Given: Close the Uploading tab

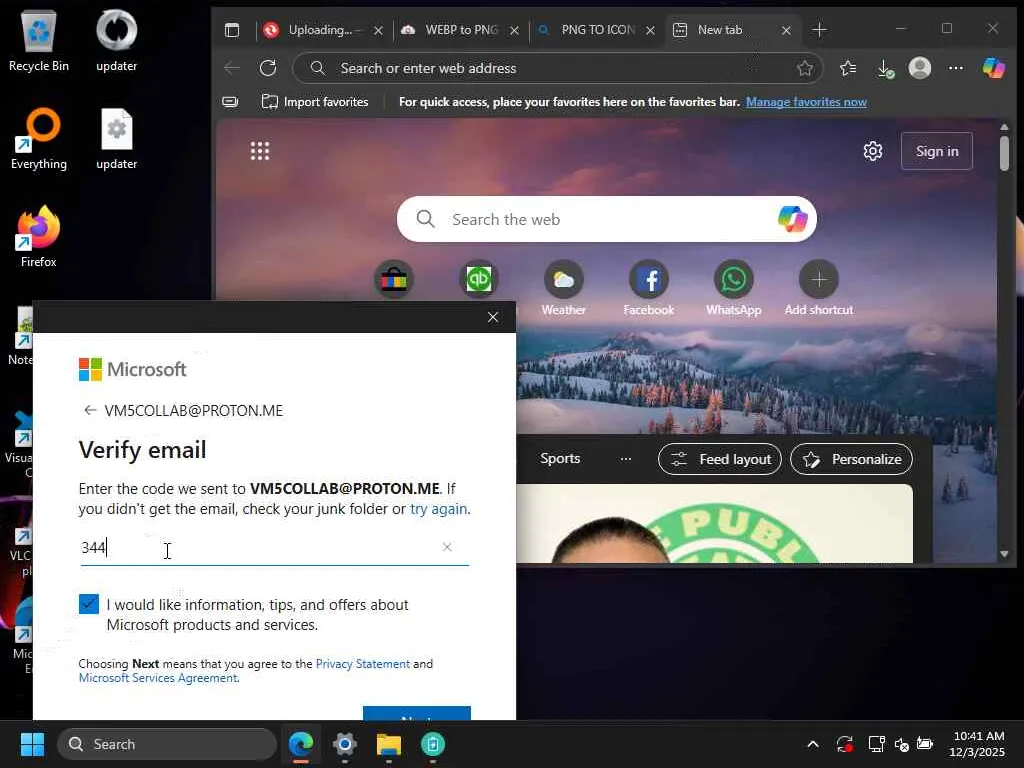Looking at the screenshot, I should [378, 30].
